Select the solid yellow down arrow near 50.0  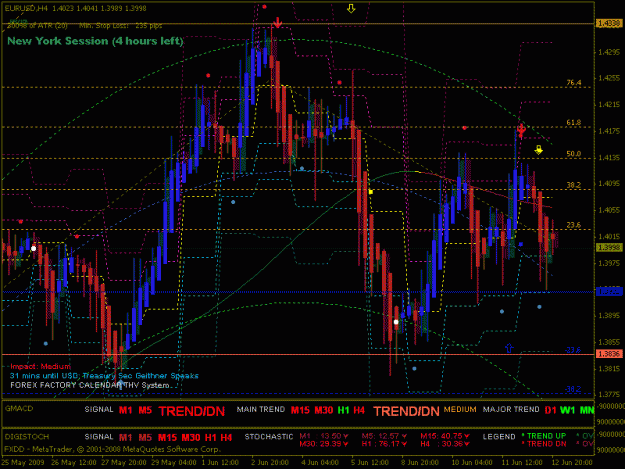coord(539,150)
